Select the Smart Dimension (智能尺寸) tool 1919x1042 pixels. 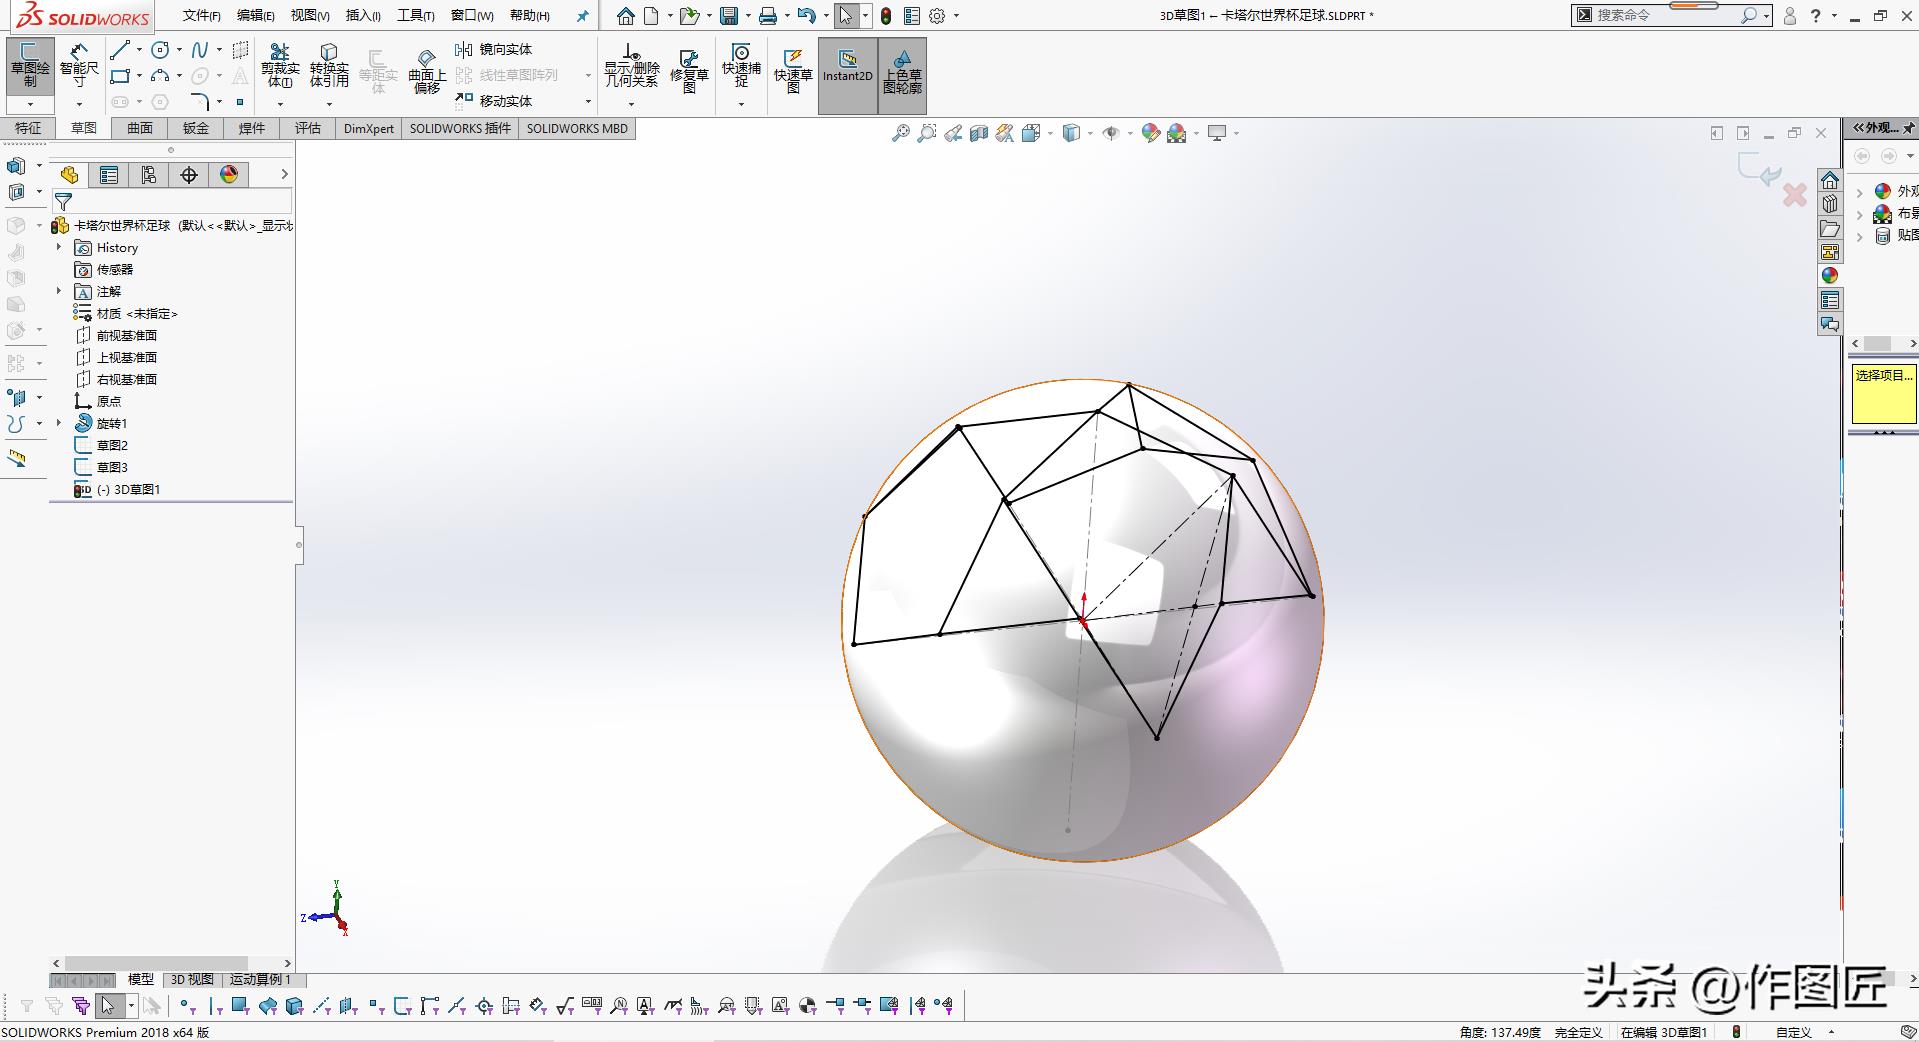pos(79,62)
